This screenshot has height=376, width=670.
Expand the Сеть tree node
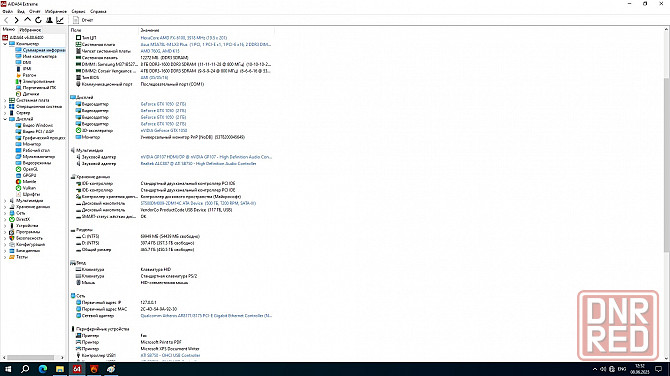click(5, 213)
